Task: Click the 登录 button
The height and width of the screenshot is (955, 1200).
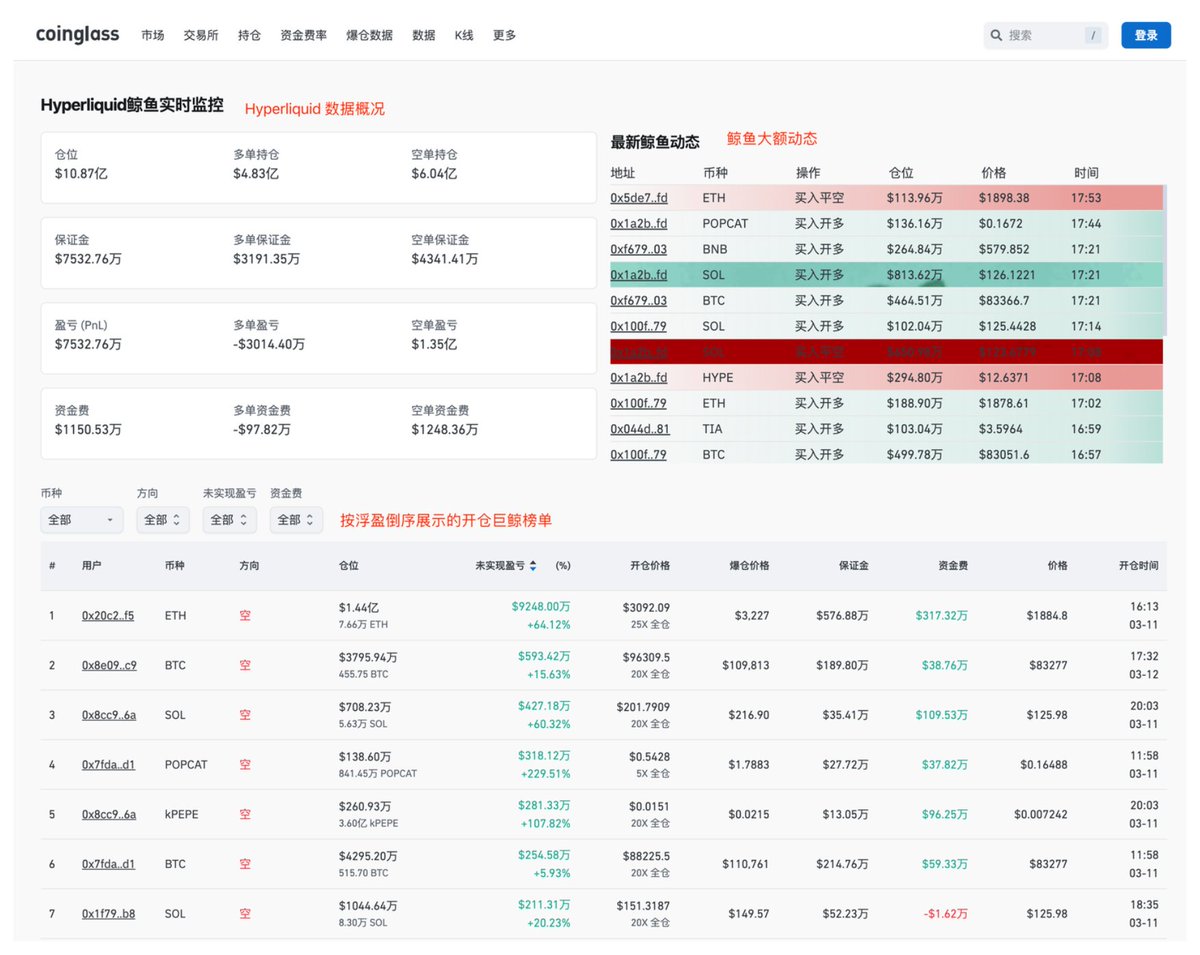Action: 1145,35
